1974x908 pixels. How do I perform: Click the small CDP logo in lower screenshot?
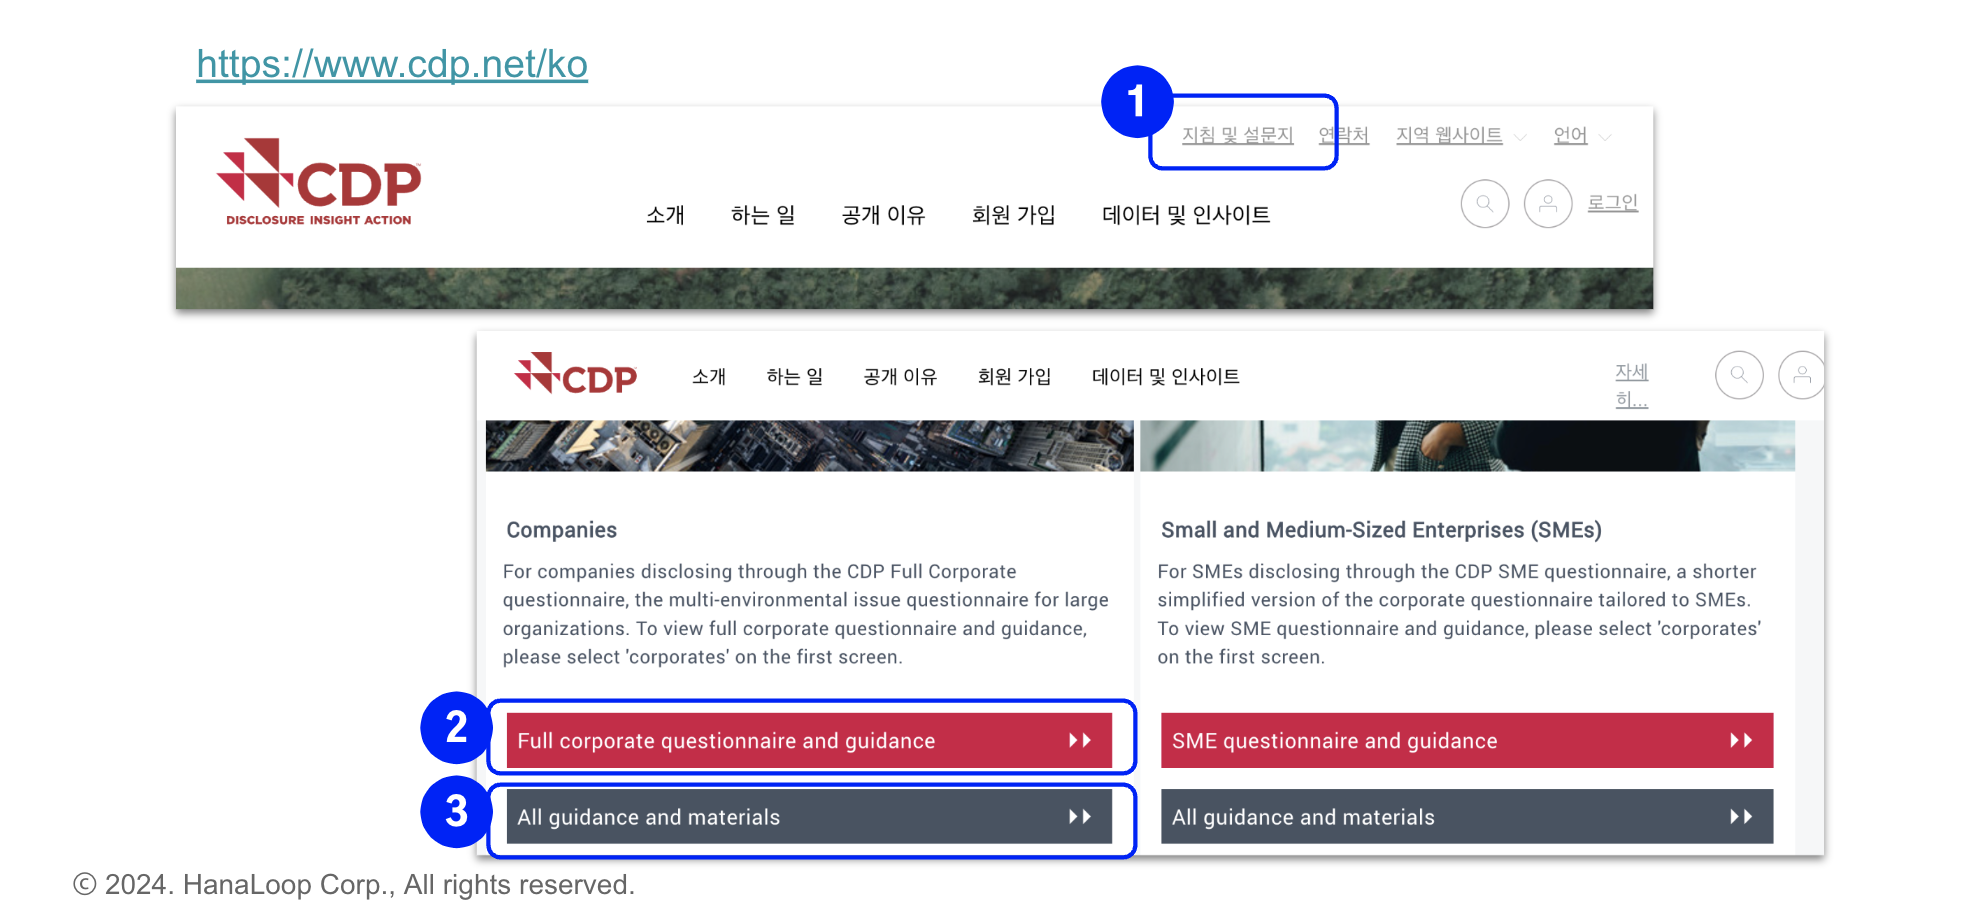click(x=576, y=375)
